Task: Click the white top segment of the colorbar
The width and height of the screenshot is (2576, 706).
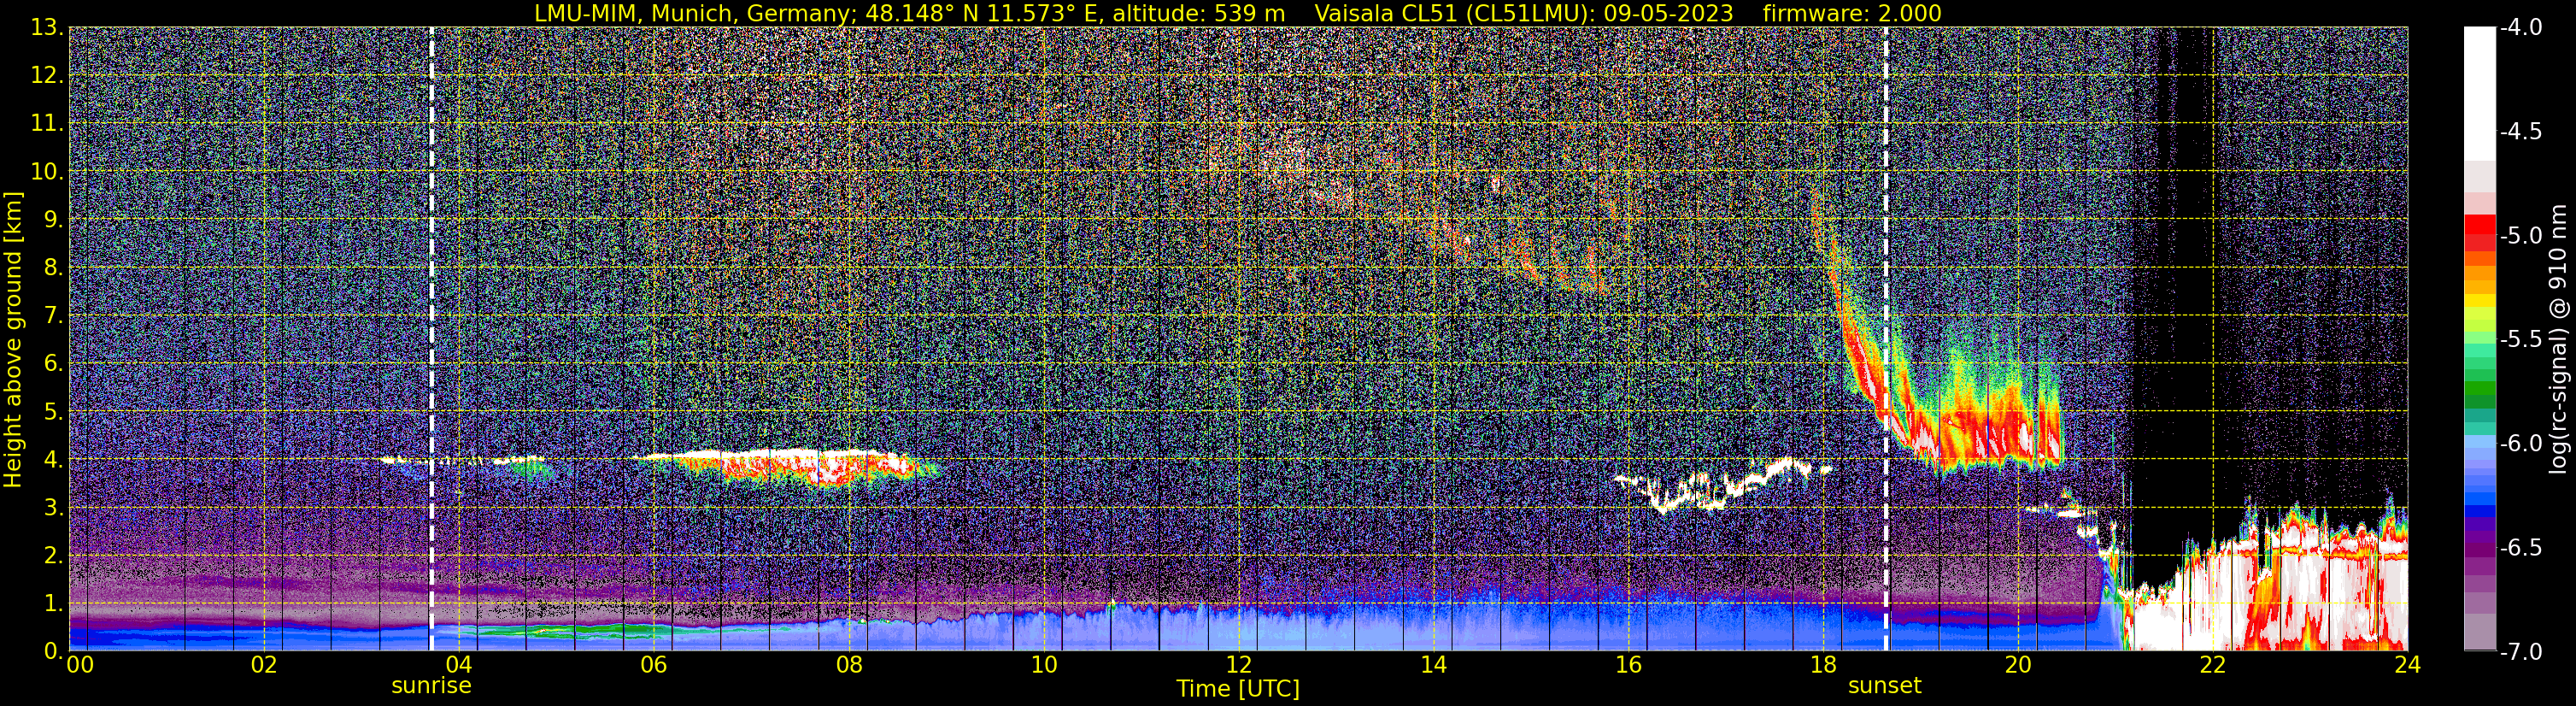Action: pyautogui.click(x=2479, y=94)
